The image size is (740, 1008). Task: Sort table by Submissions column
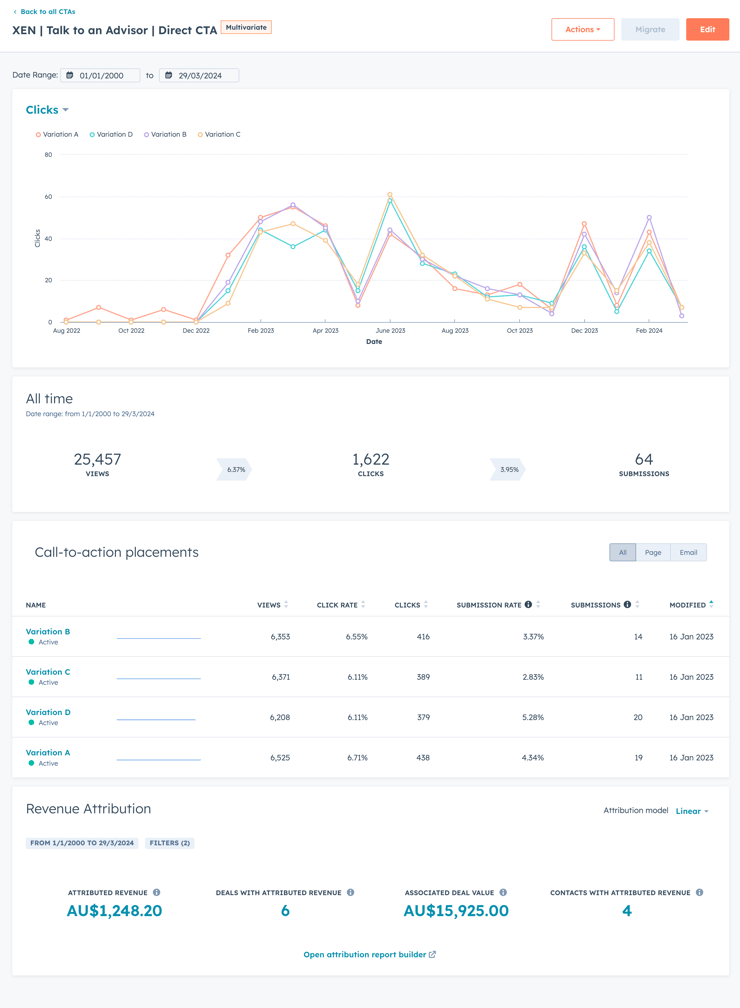605,605
